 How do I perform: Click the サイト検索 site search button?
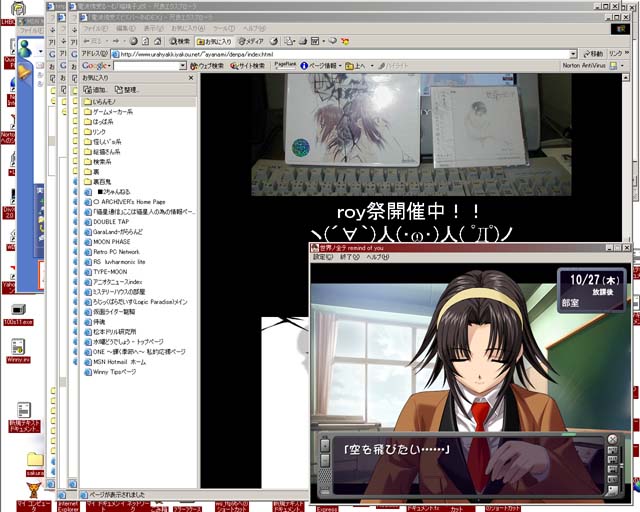247,66
